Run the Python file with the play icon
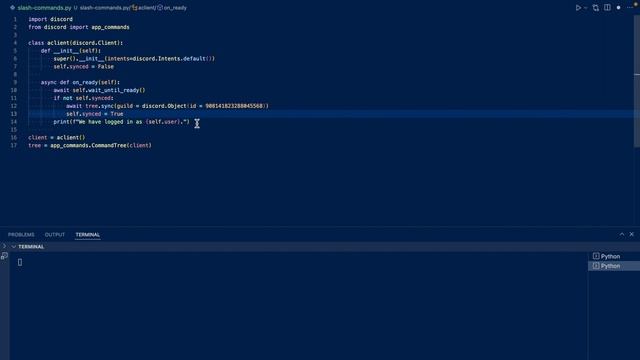The image size is (640, 360). 578,8
